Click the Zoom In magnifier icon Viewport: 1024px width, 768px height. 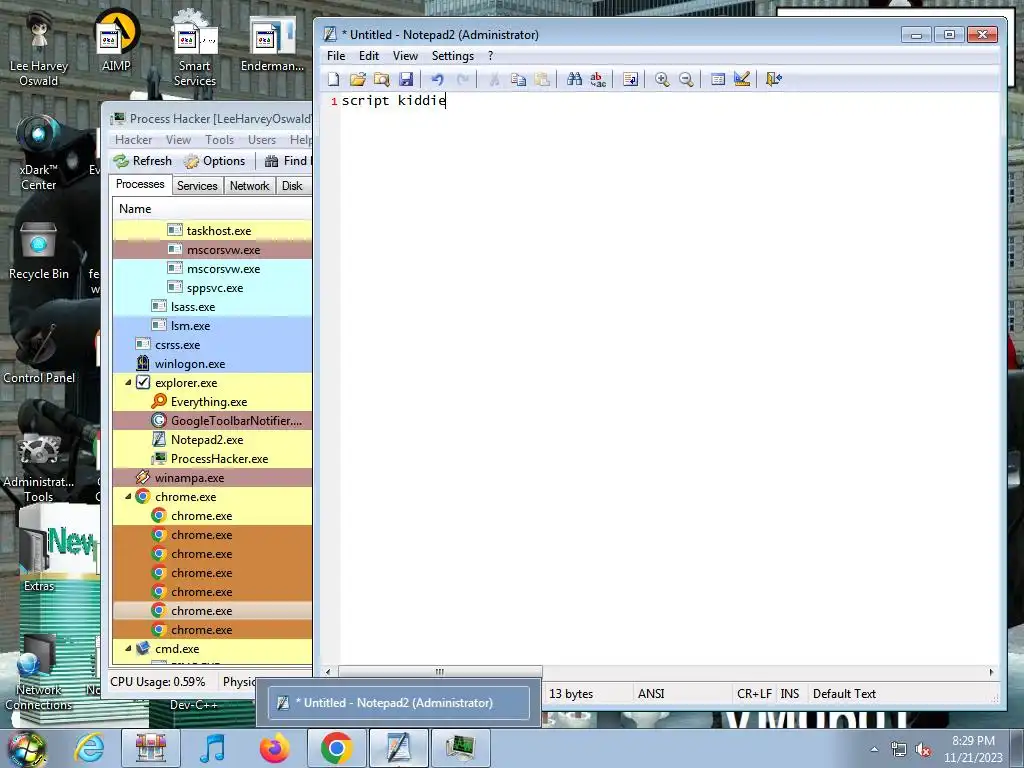(662, 80)
